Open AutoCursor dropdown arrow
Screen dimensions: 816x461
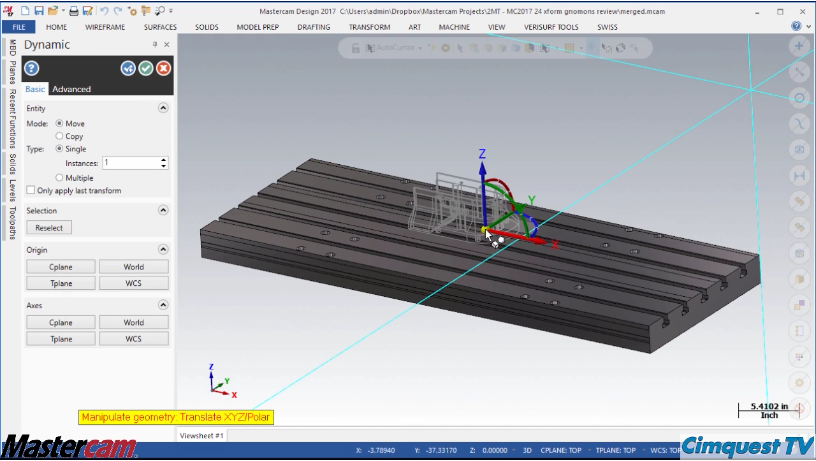pyautogui.click(x=420, y=48)
